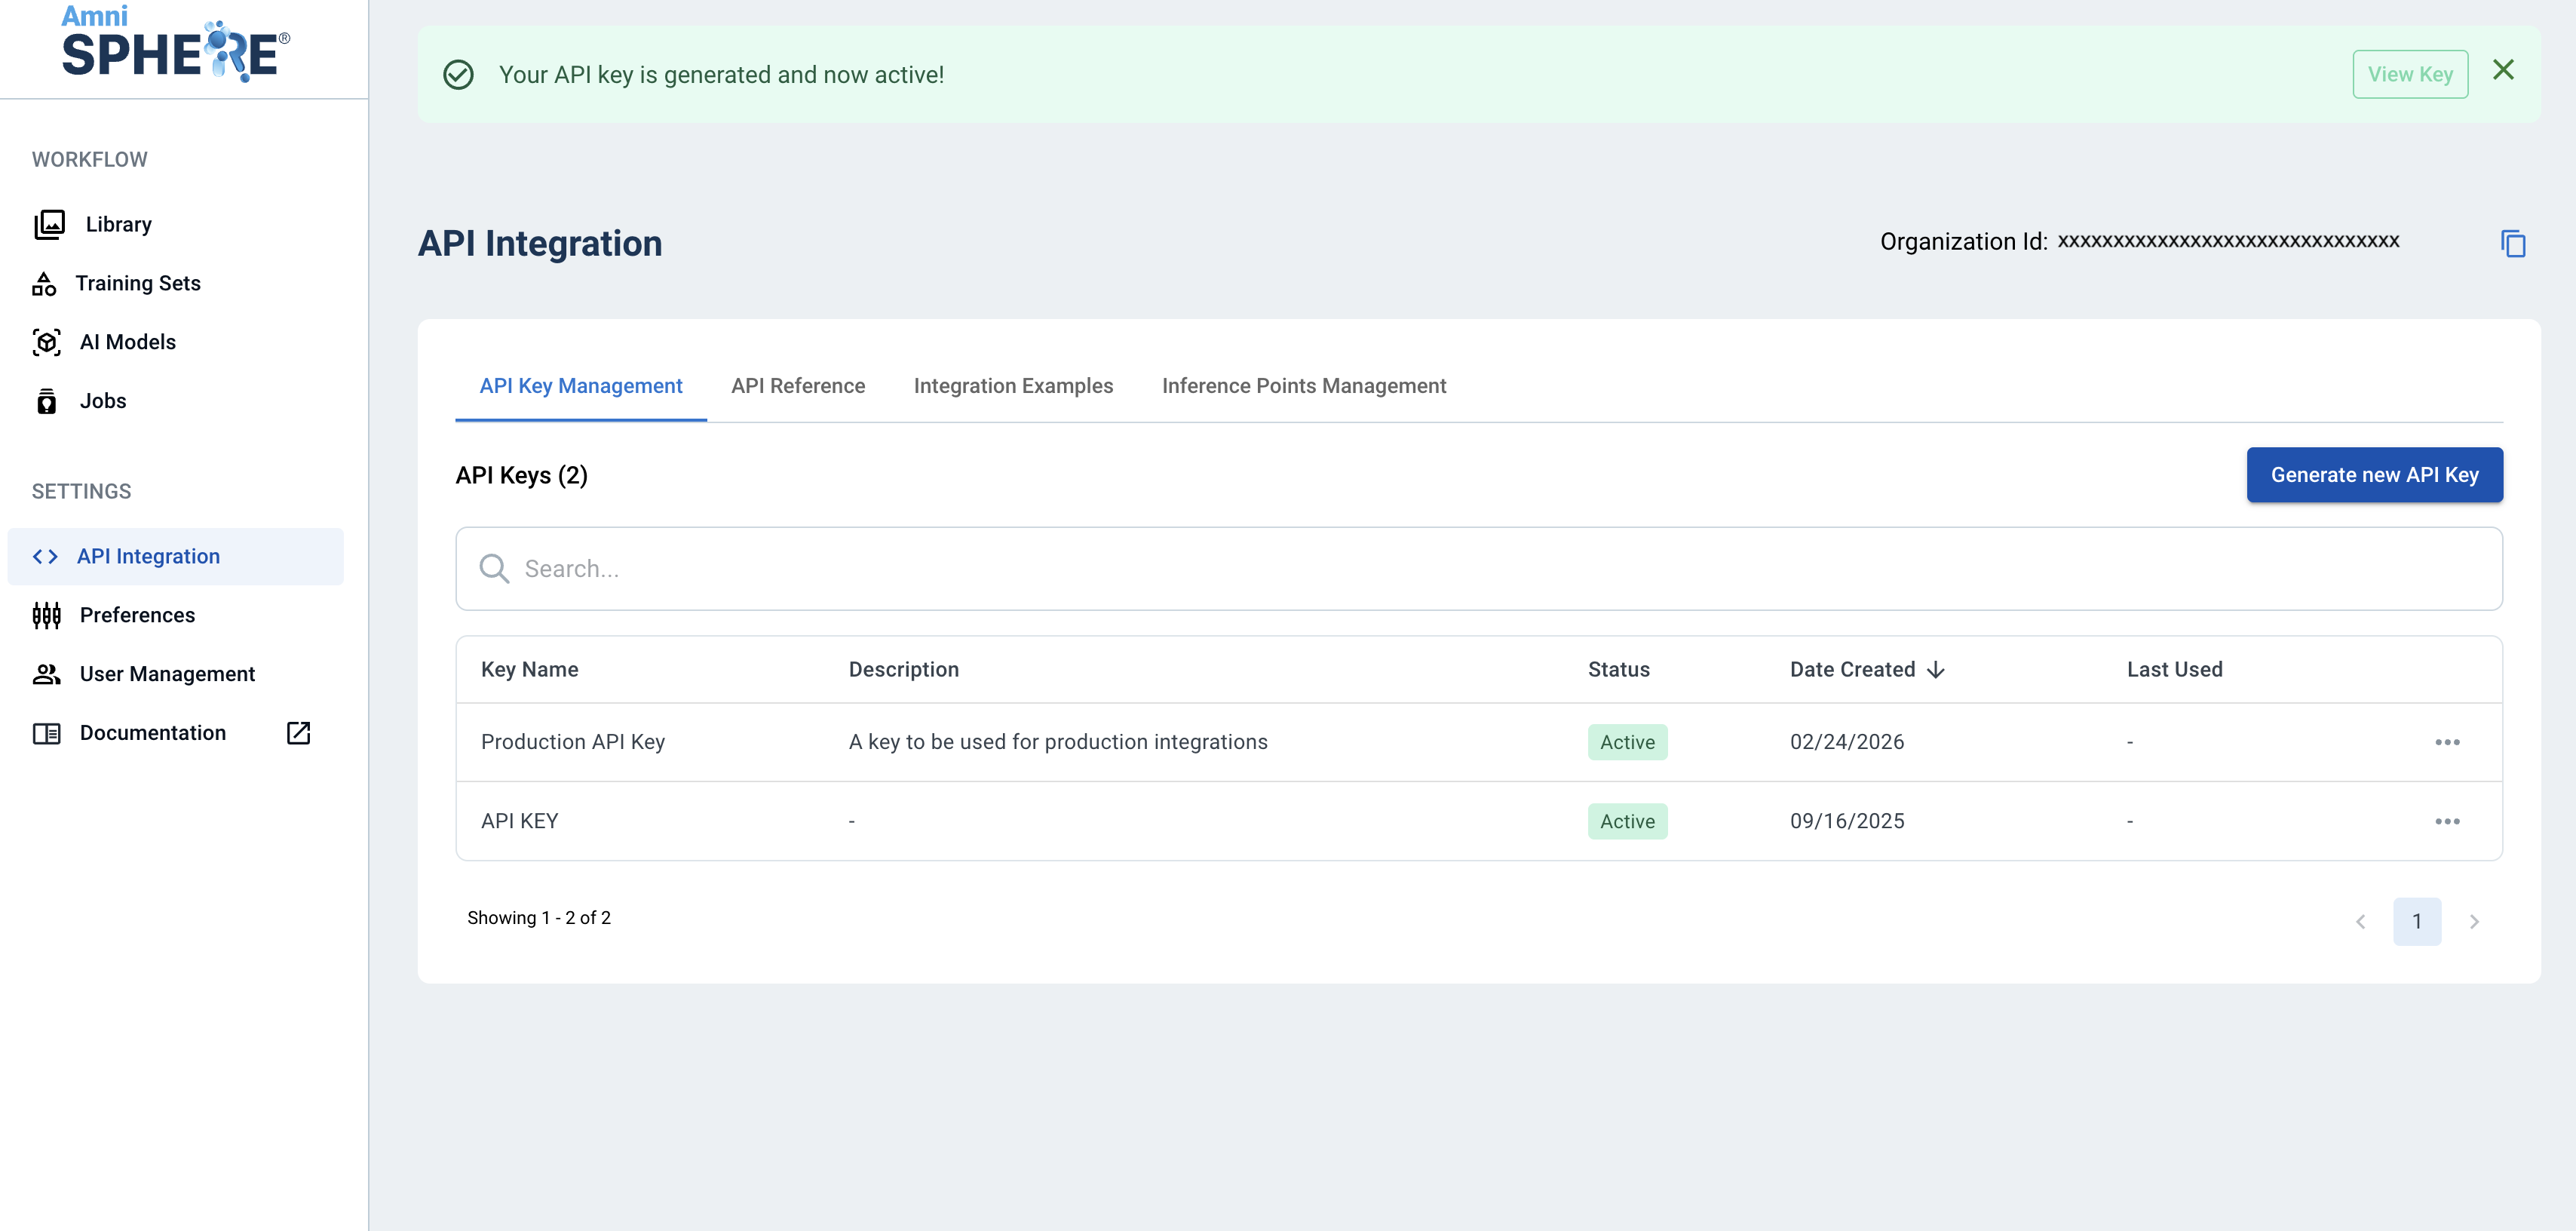This screenshot has height=1231, width=2576.
Task: Open User Management people icon
Action: tap(46, 674)
